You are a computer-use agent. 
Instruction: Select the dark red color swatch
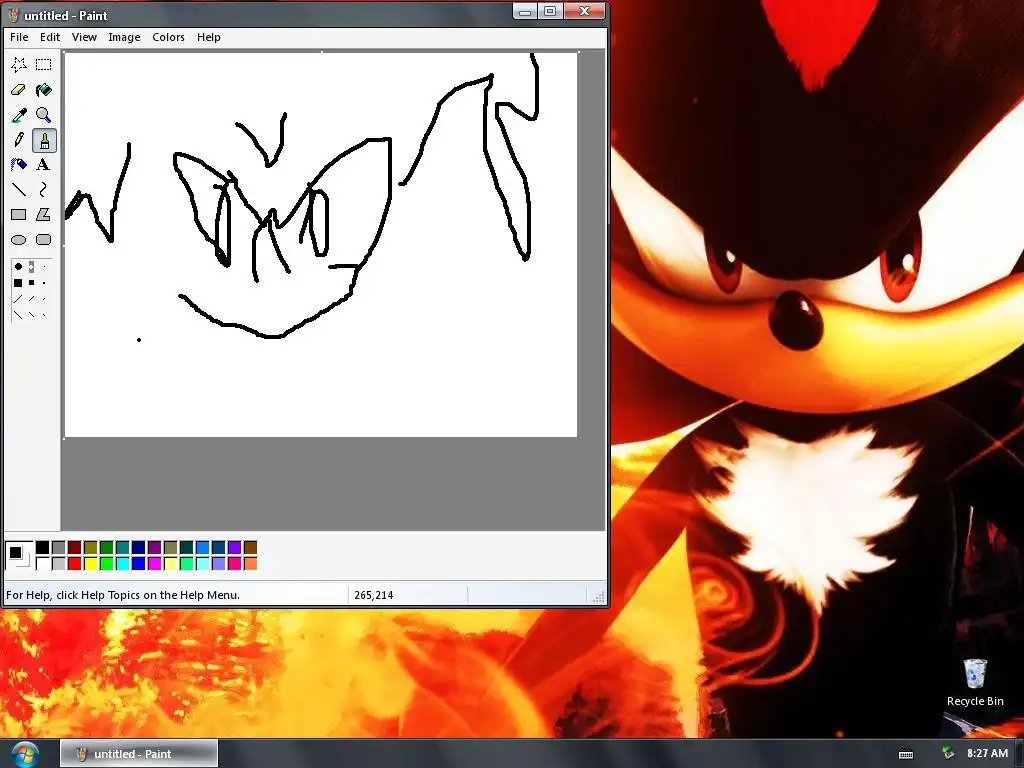tap(74, 547)
